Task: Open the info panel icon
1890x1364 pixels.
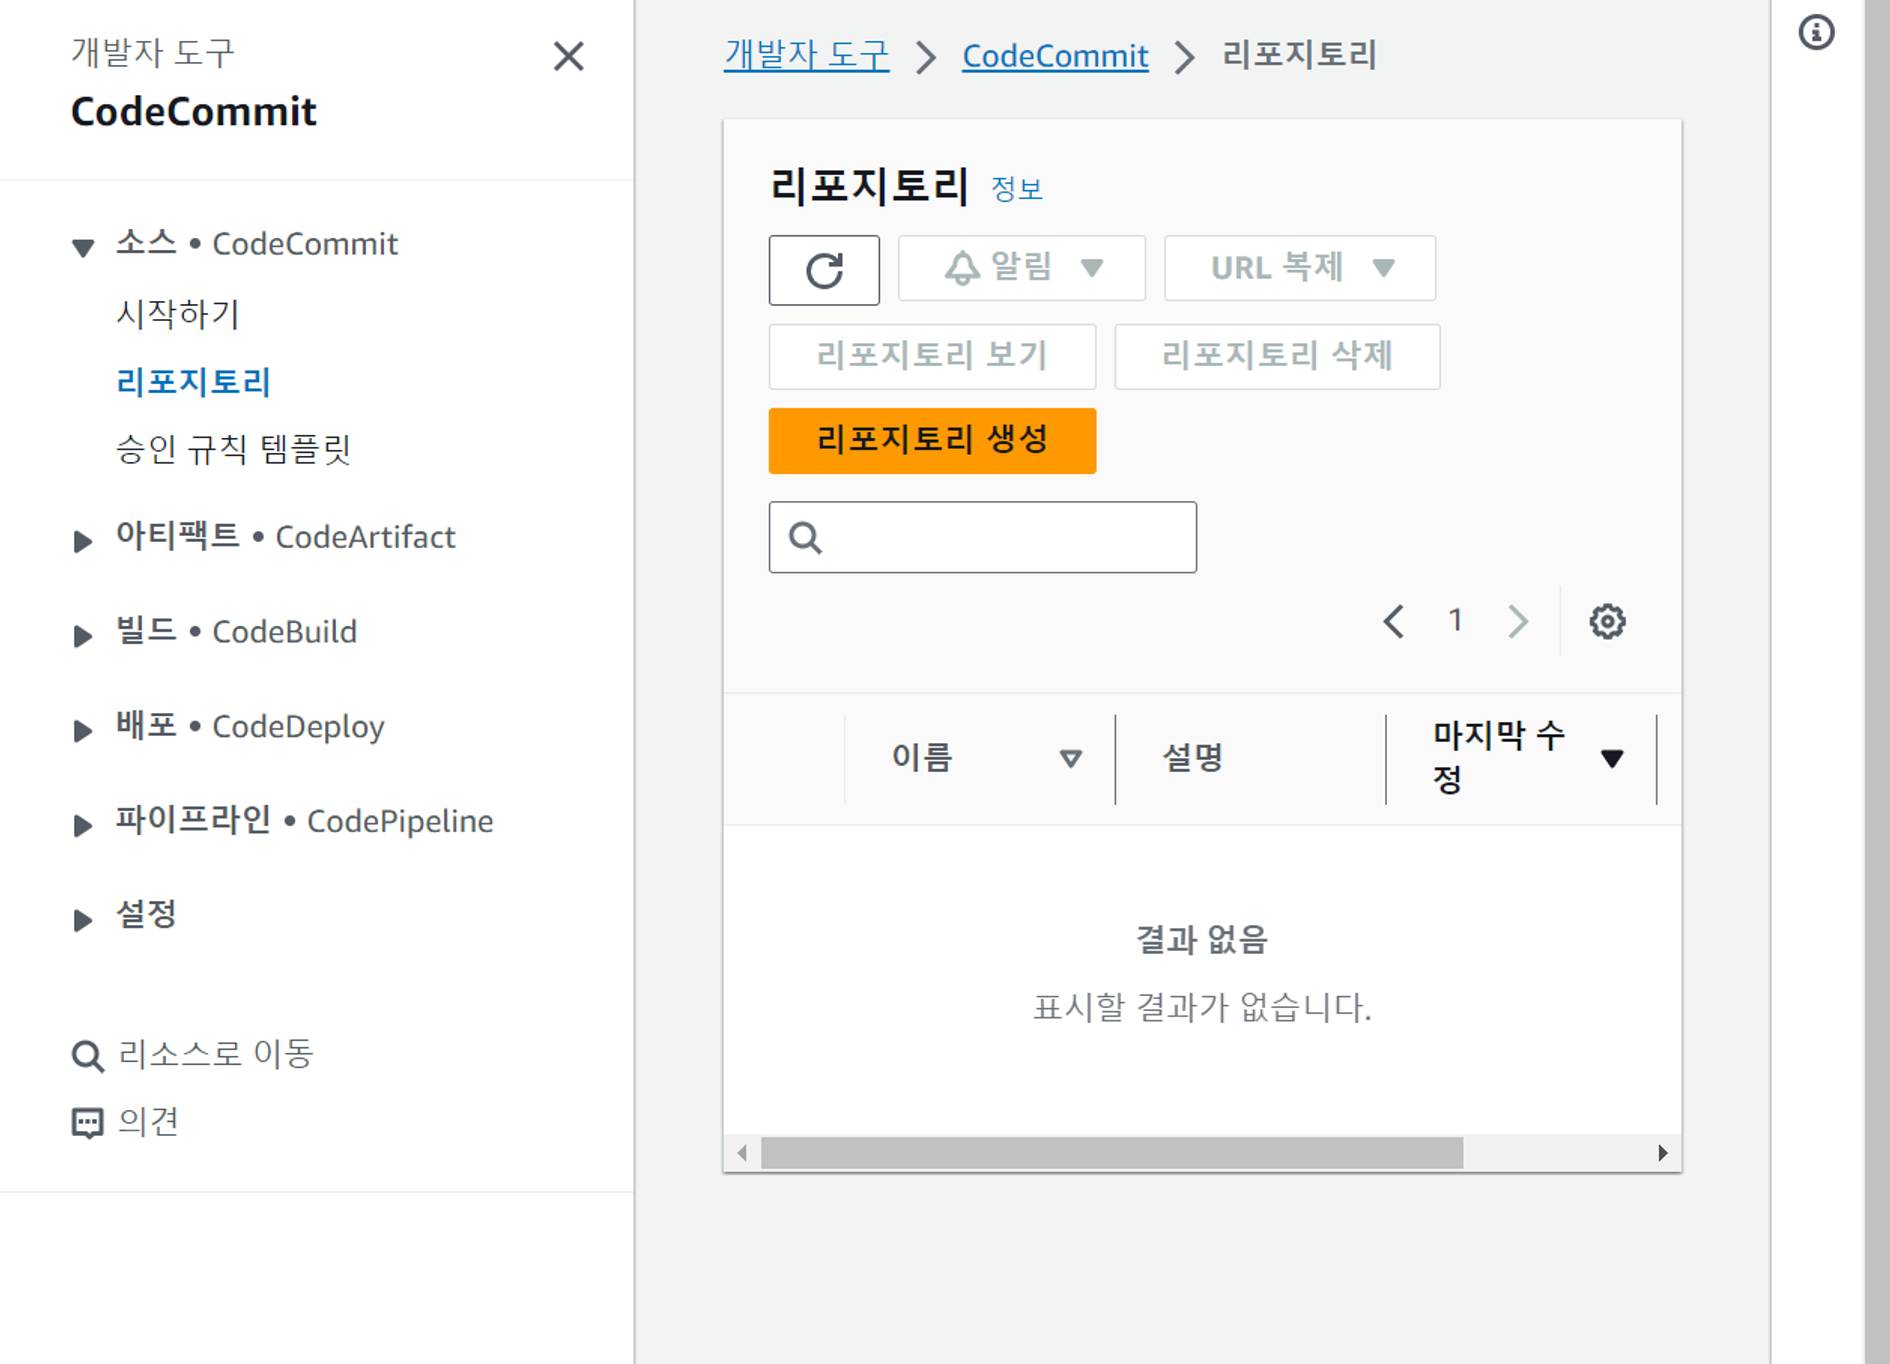Action: pos(1816,33)
